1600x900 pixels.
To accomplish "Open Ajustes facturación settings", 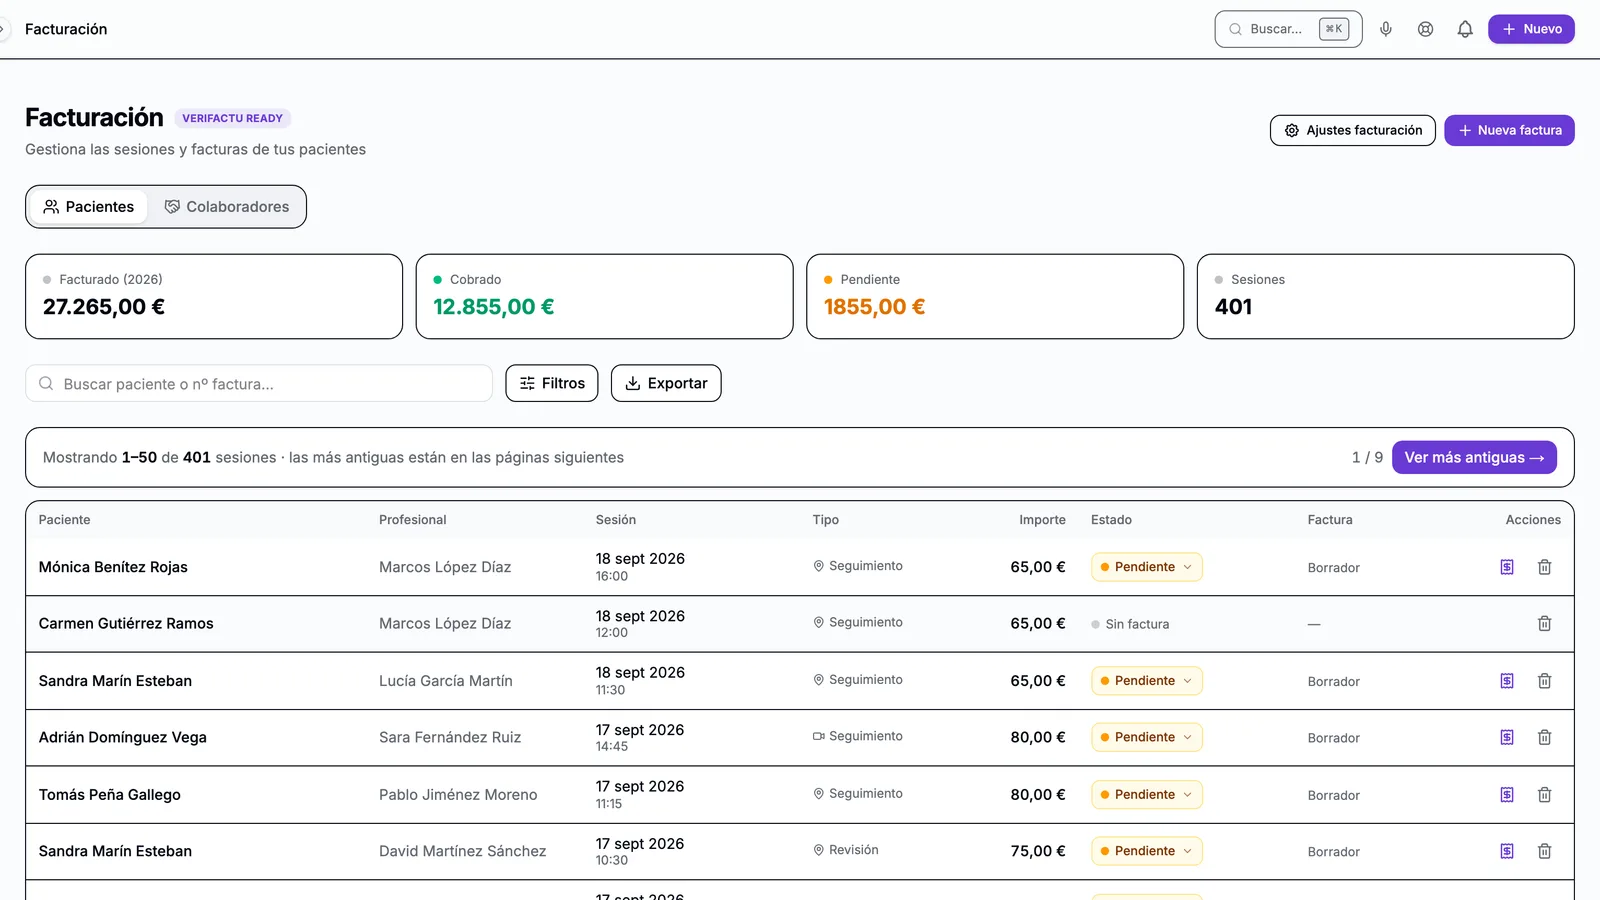I will 1353,130.
